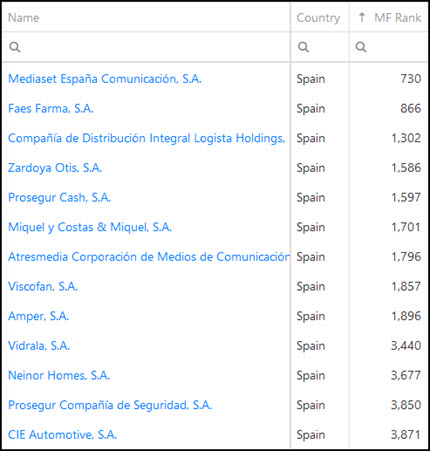Image resolution: width=430 pixels, height=451 pixels.
Task: Open the Zardoya Otis, S.A. link
Action: [x=55, y=168]
